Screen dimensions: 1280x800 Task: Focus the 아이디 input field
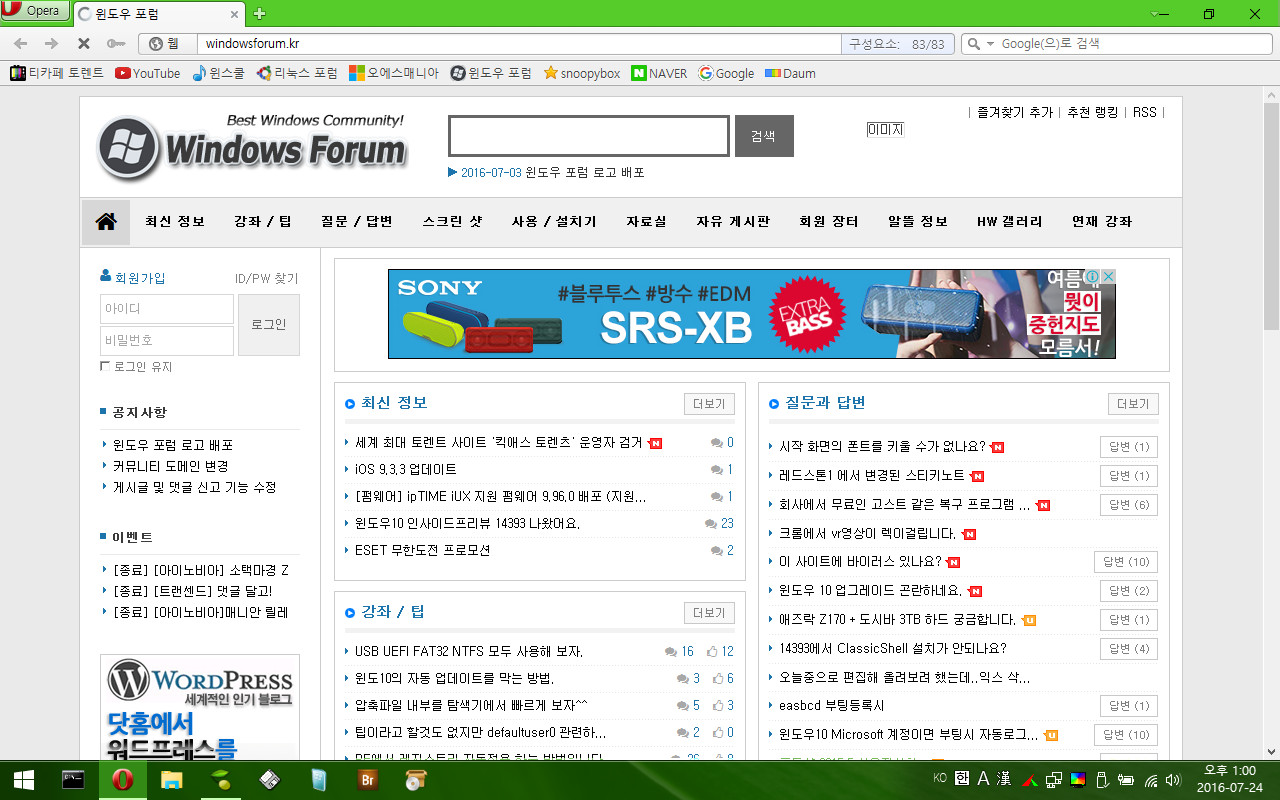tap(167, 309)
